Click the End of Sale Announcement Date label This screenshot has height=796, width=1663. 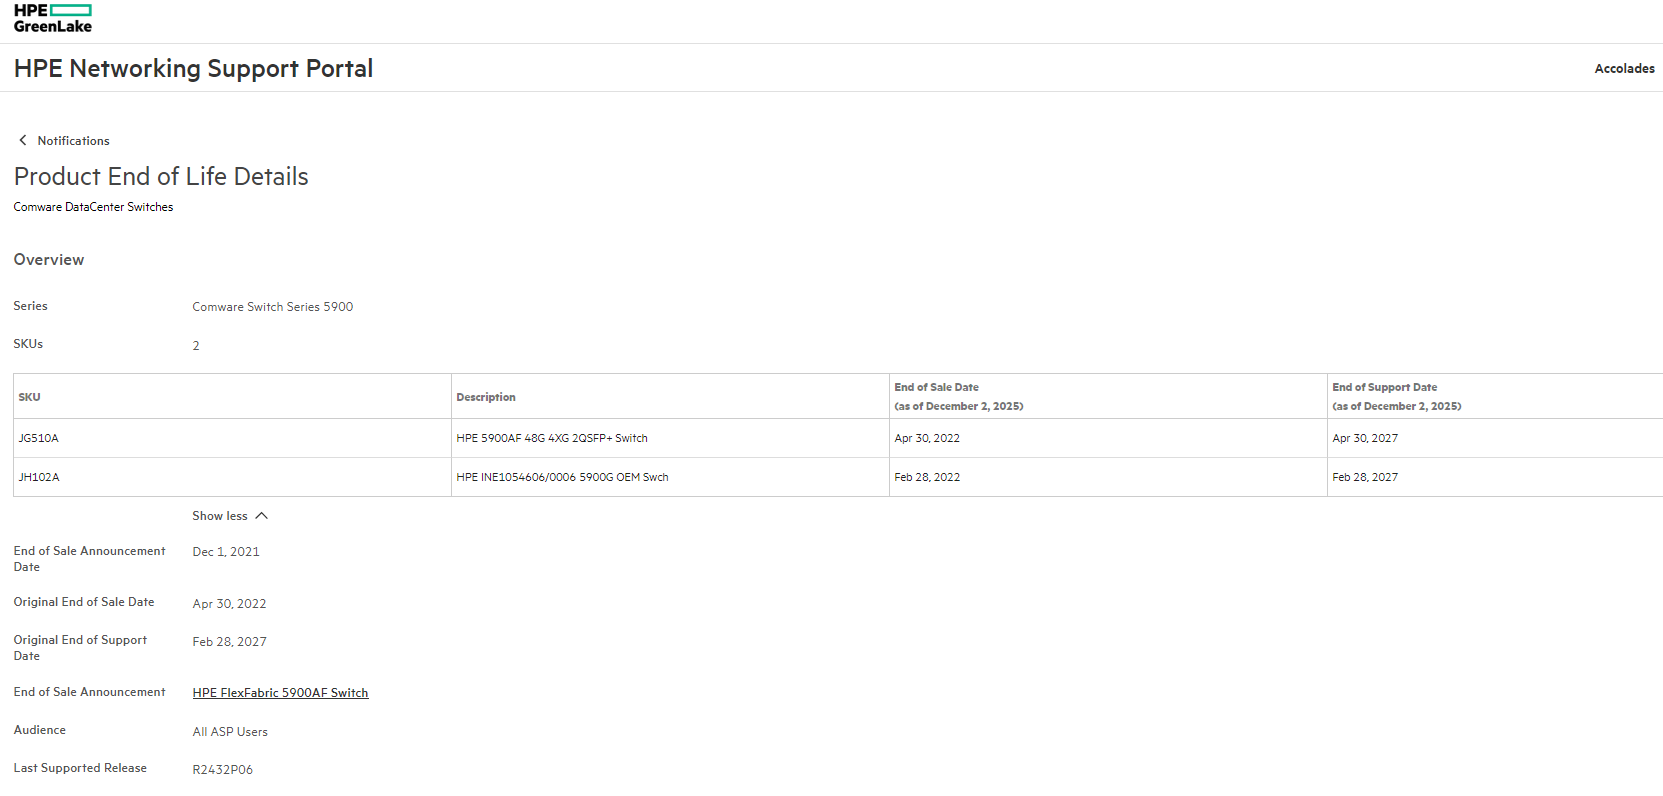click(89, 559)
